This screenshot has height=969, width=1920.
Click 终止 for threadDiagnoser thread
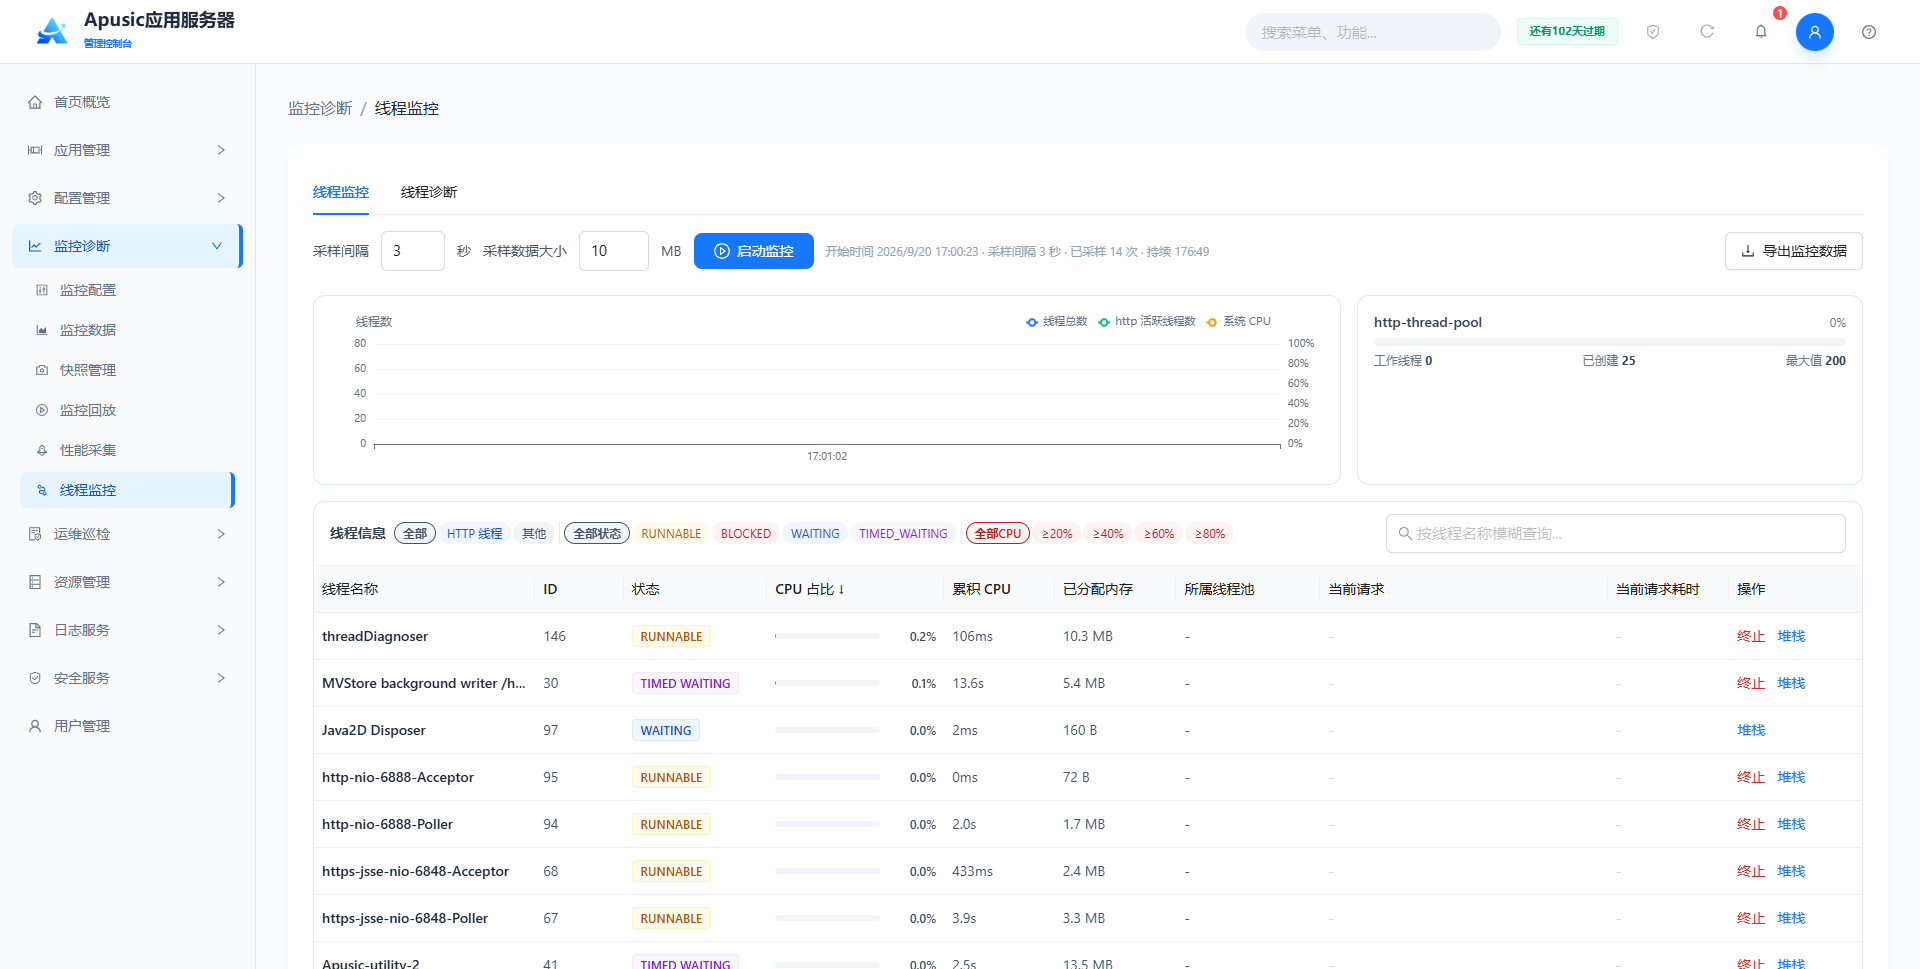click(1751, 636)
